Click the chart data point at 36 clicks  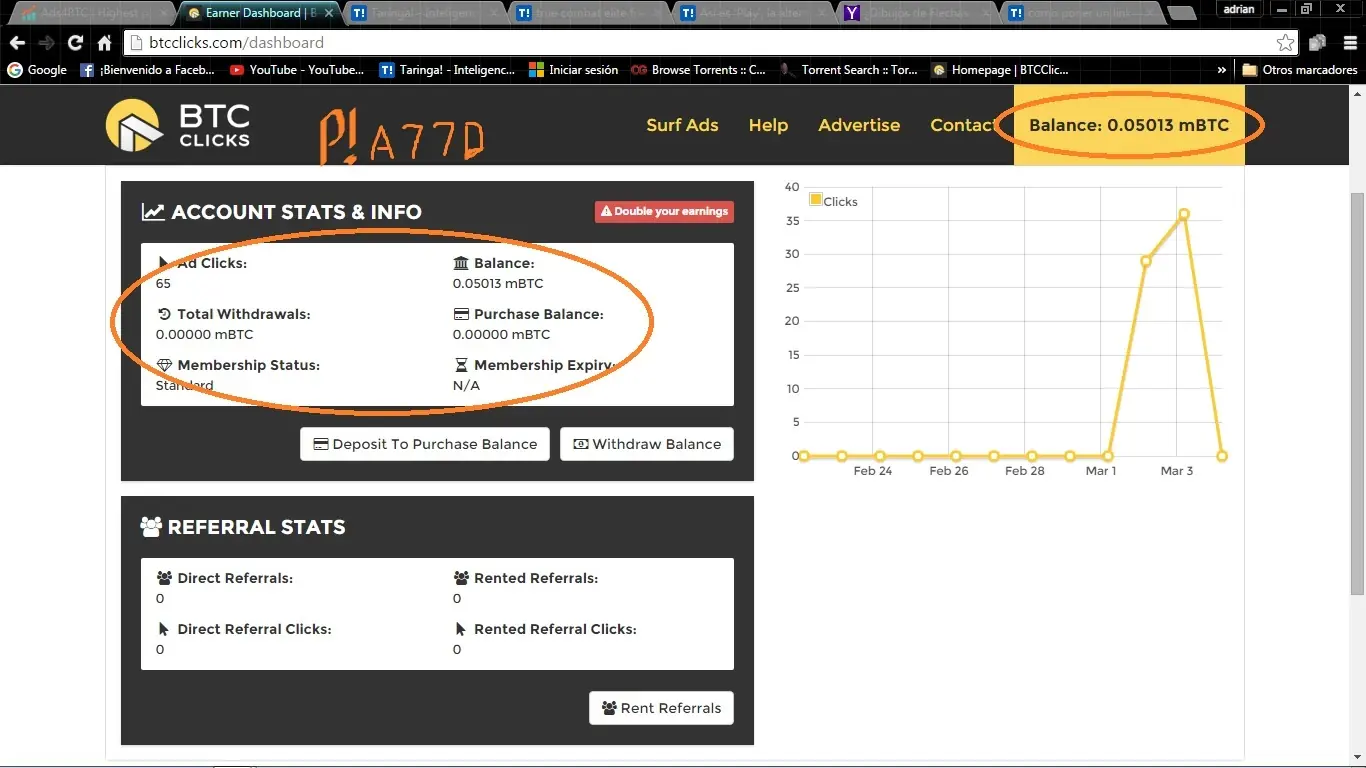1184,214
